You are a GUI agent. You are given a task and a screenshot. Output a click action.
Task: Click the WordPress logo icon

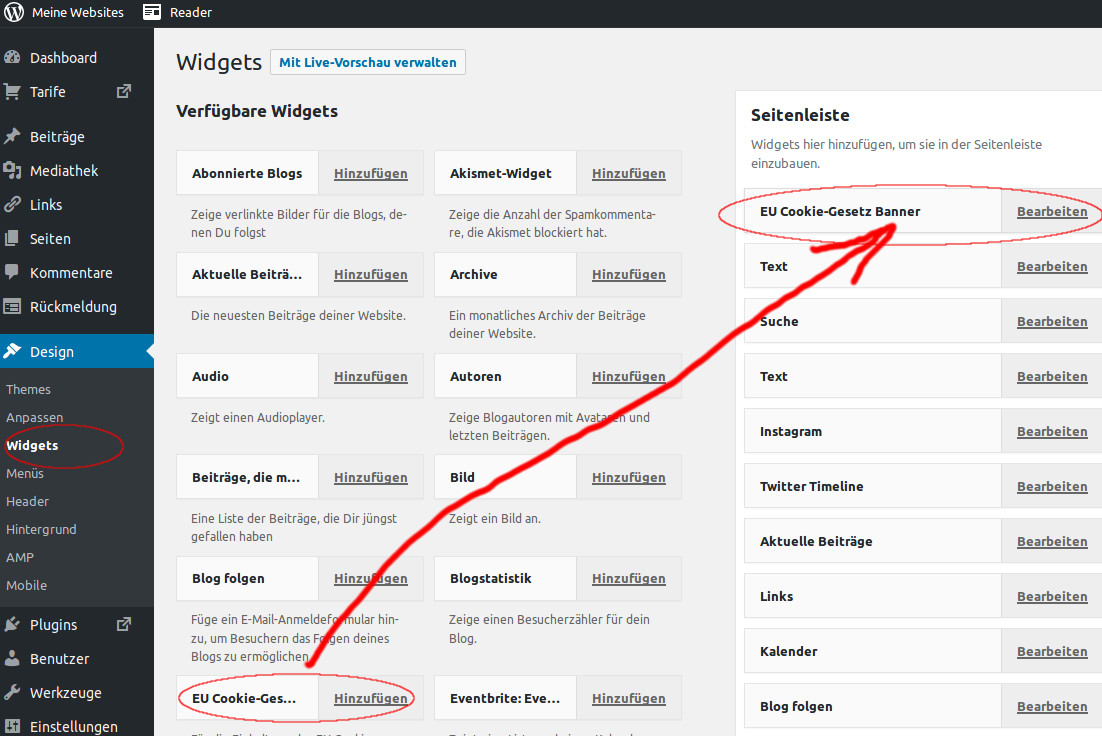[x=14, y=12]
